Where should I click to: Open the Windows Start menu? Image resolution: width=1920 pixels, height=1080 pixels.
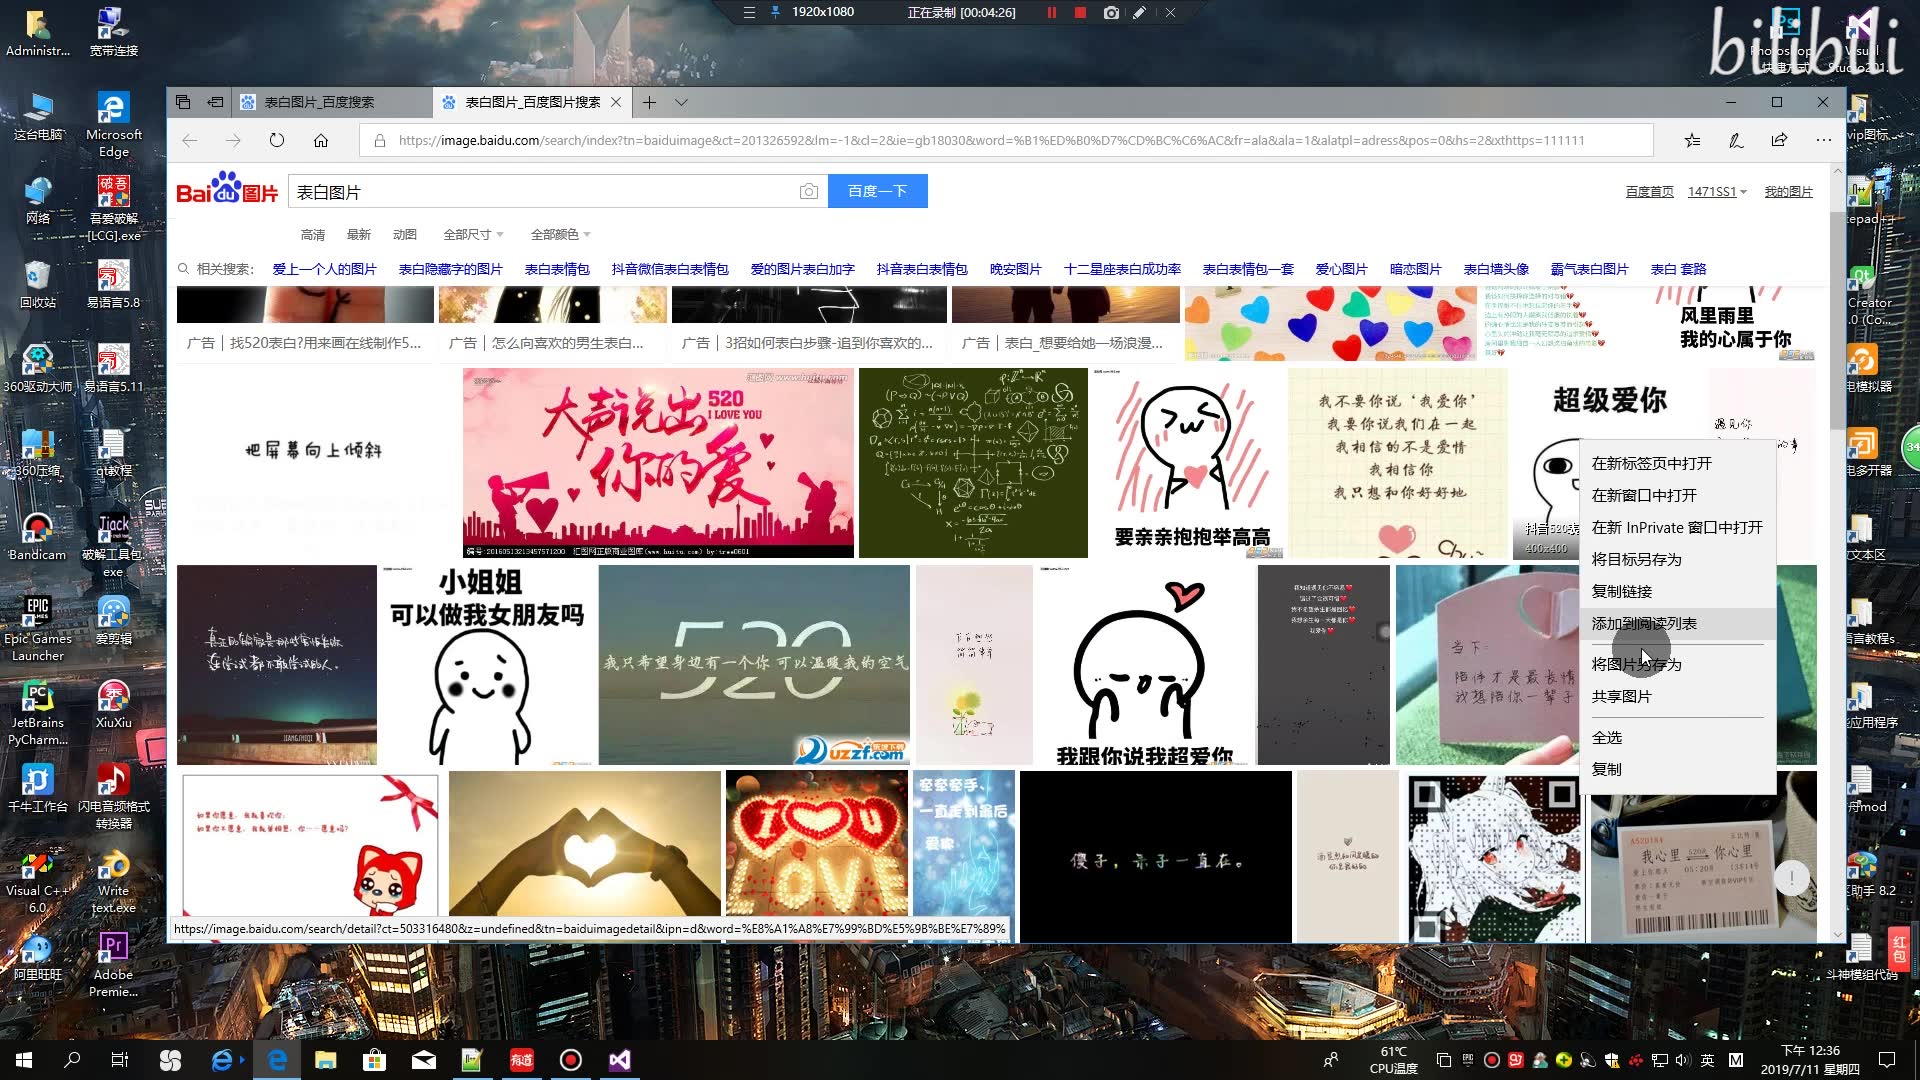24,1060
